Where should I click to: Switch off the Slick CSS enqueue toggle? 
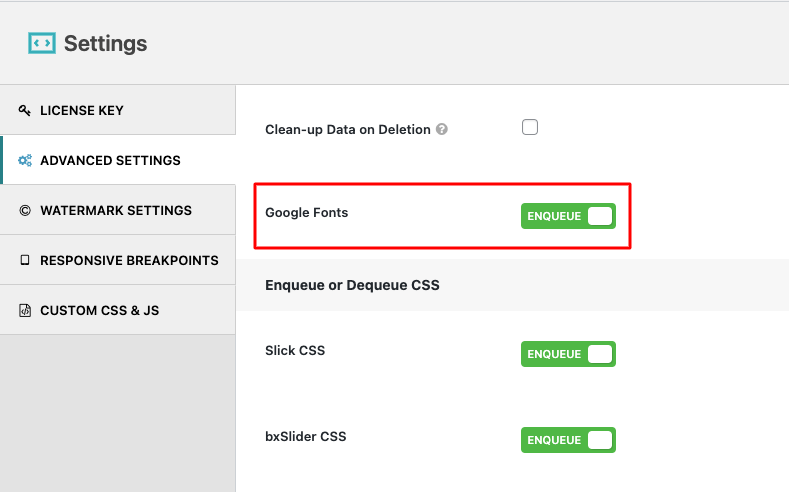point(568,354)
